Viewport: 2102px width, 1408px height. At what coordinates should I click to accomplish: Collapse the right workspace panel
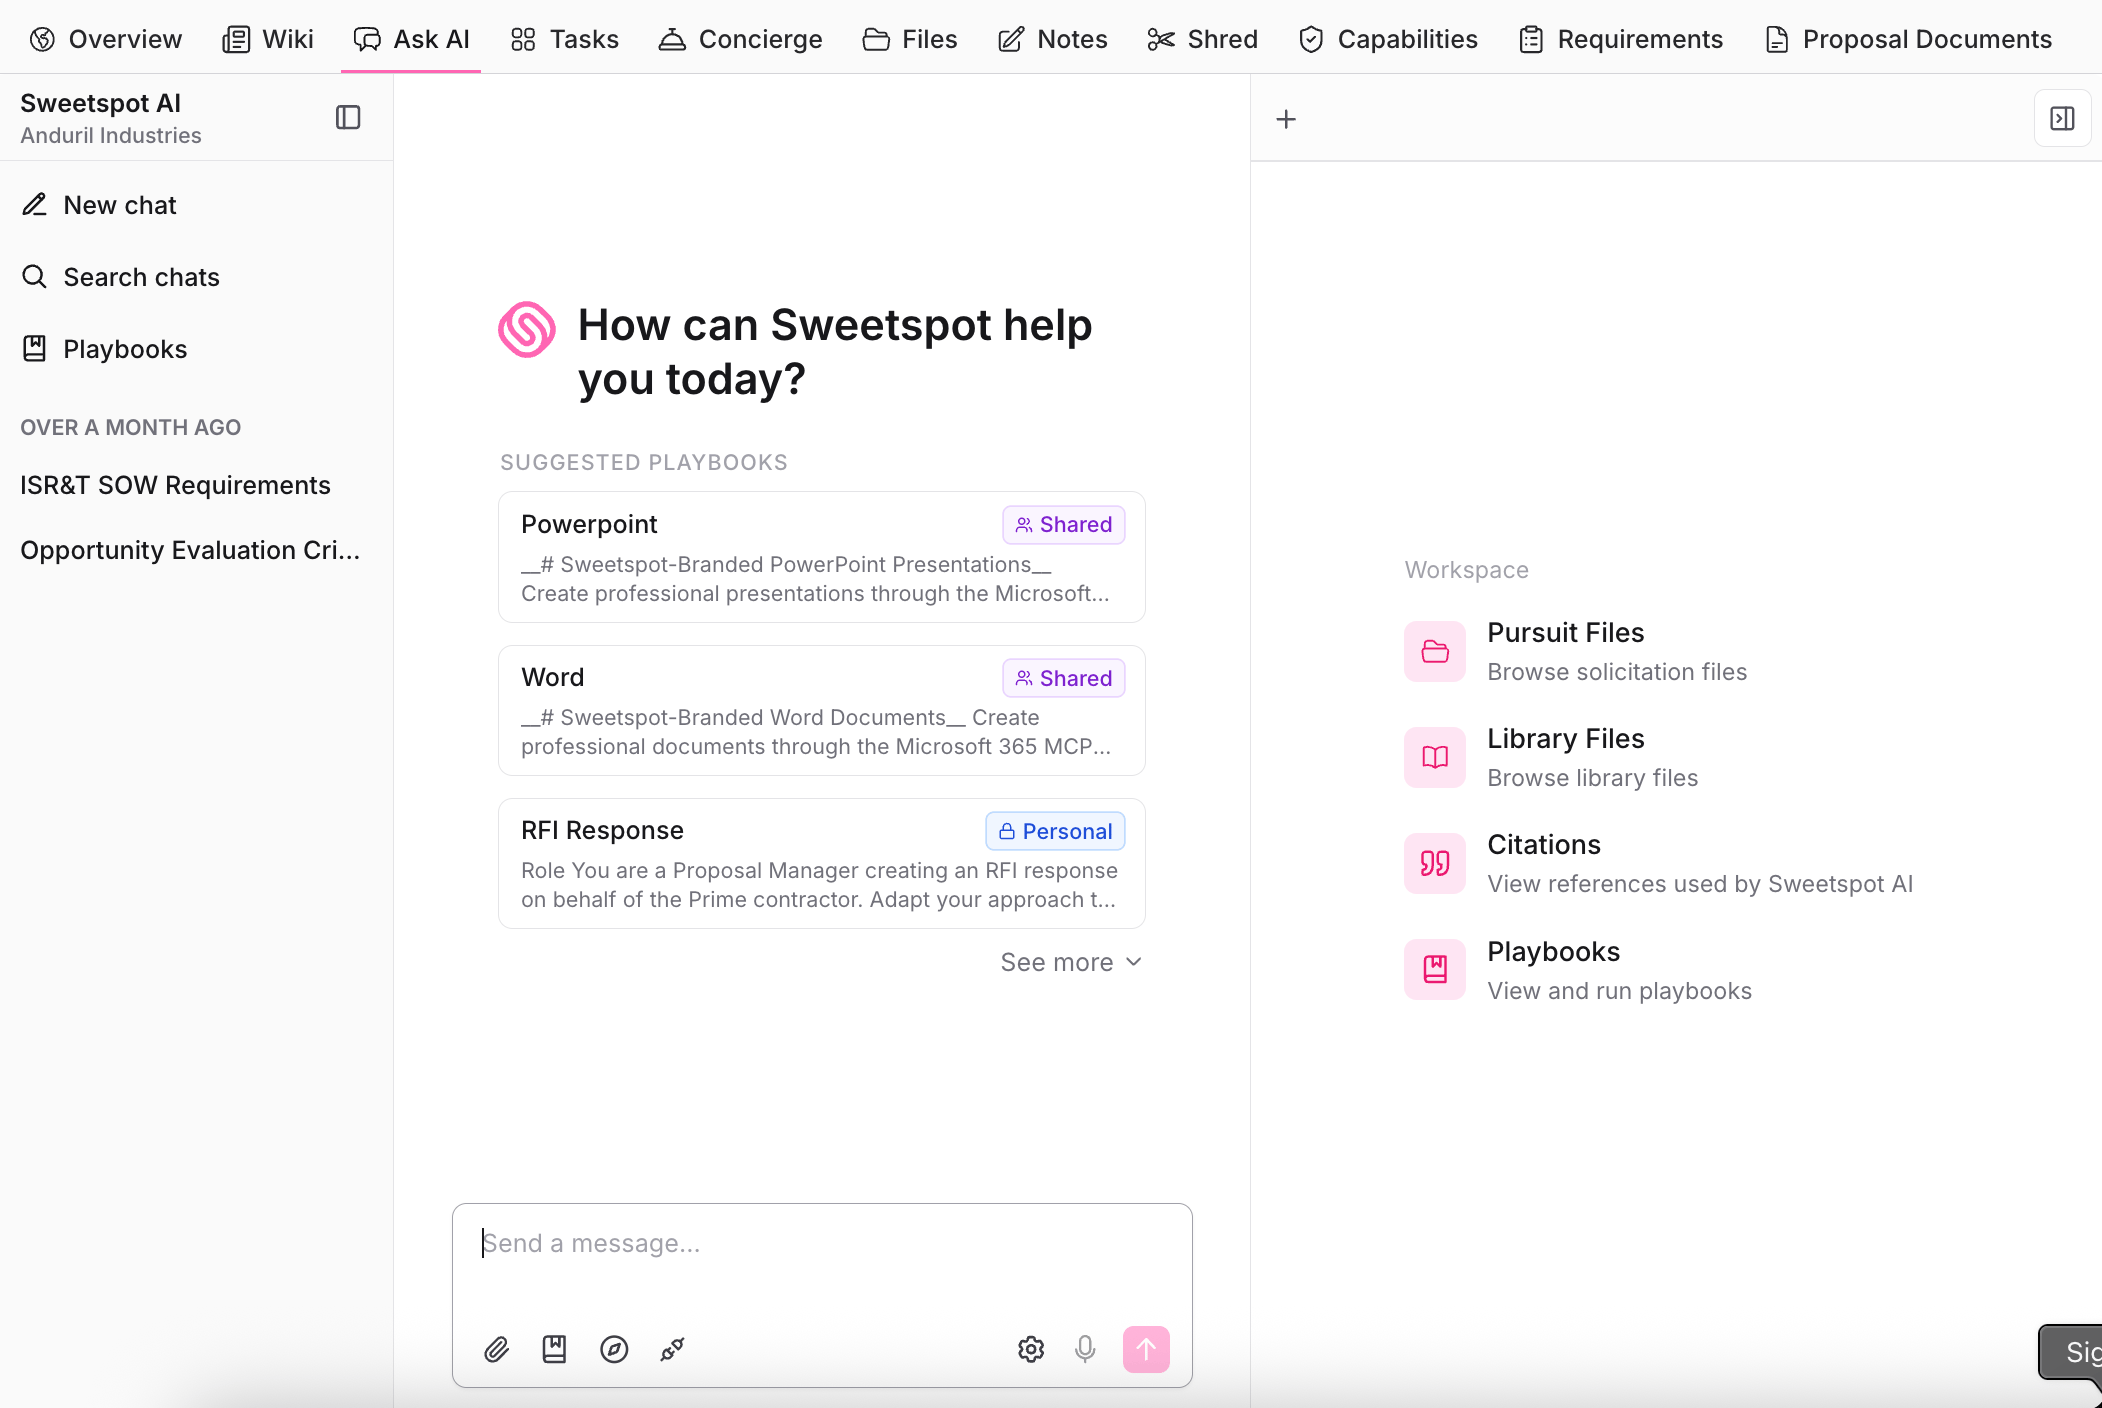pyautogui.click(x=2062, y=119)
